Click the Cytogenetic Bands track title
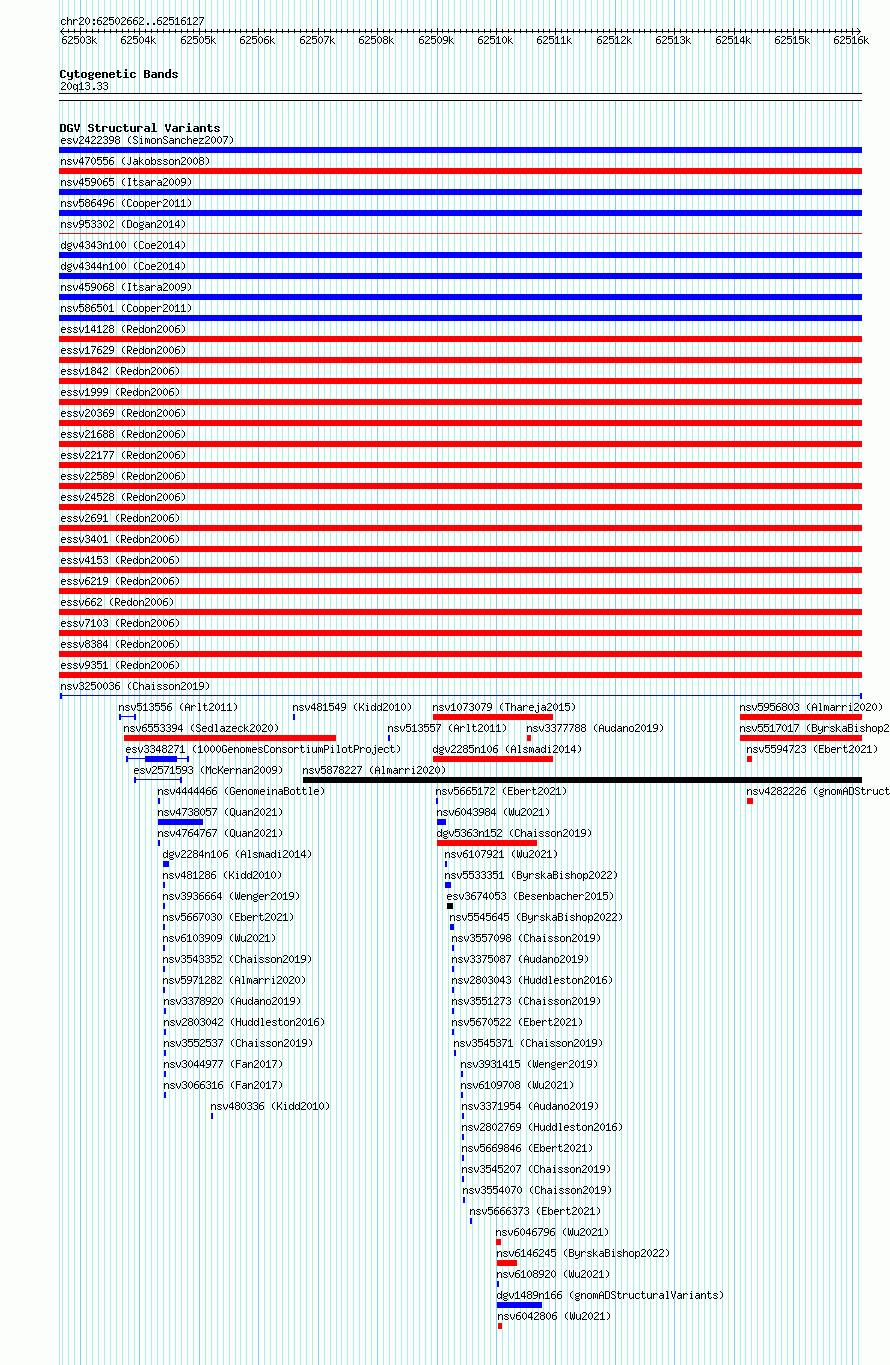 click(119, 74)
